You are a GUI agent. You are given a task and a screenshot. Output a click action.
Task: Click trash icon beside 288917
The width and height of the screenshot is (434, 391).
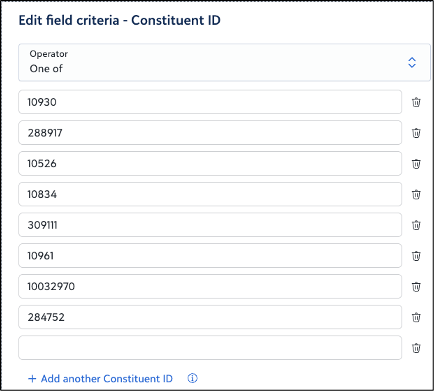pyautogui.click(x=416, y=133)
